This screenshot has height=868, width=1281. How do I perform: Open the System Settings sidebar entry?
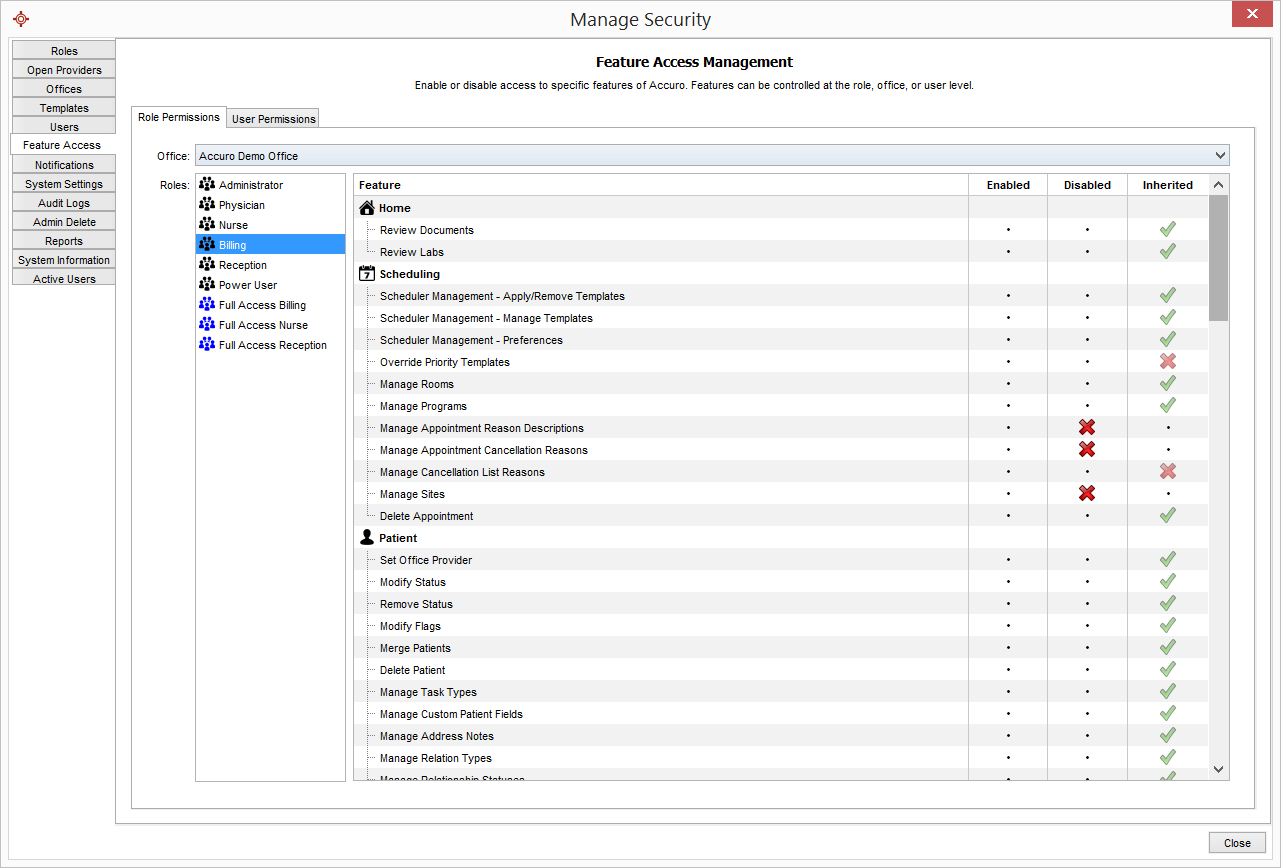[x=63, y=183]
